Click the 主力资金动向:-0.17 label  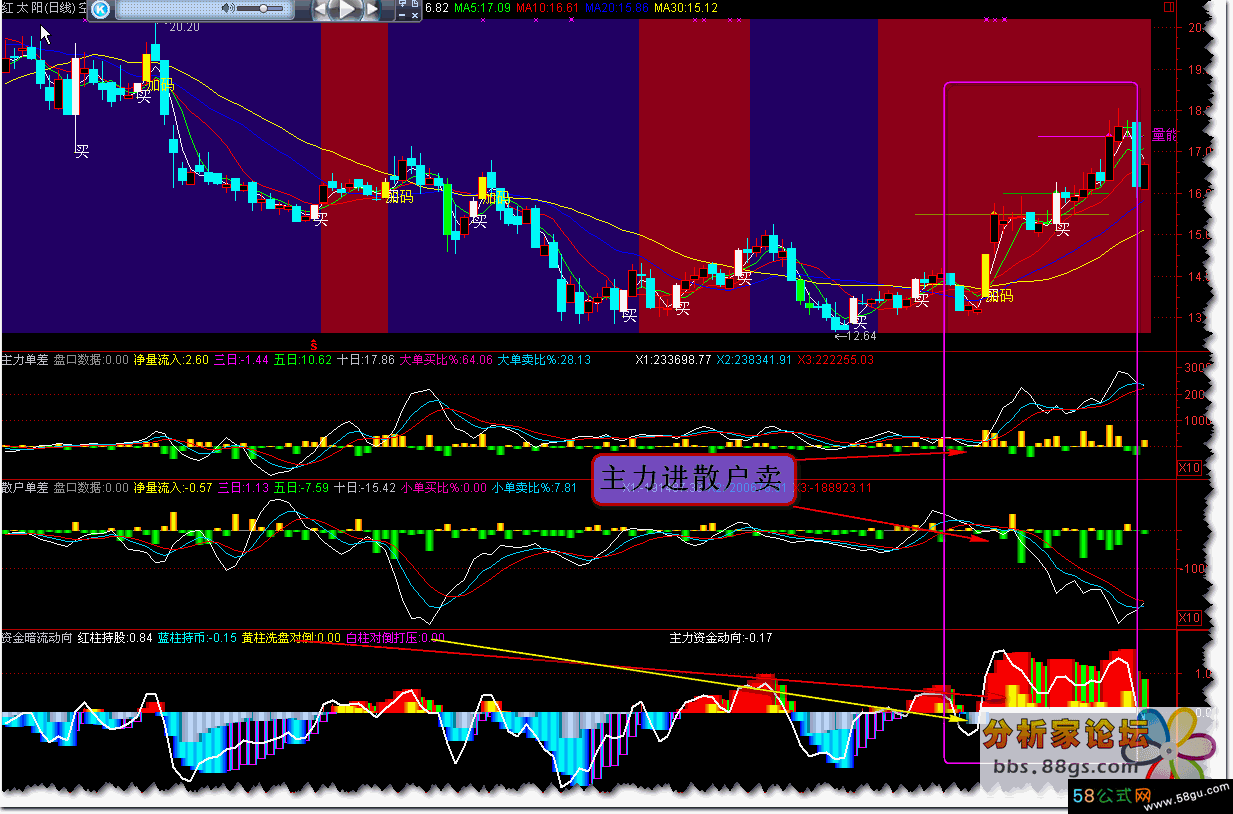coord(721,637)
